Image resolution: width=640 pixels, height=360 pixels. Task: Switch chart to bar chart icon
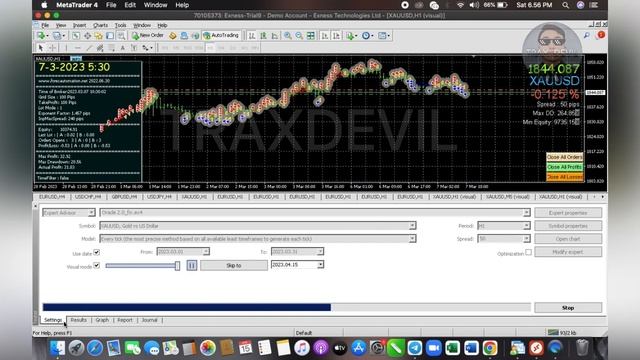[252, 36]
